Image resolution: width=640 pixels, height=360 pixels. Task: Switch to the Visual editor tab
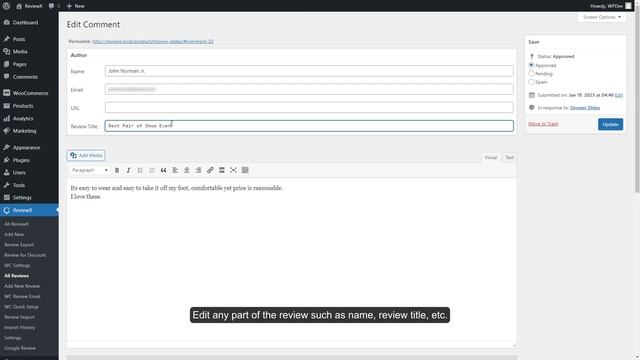tap(491, 158)
